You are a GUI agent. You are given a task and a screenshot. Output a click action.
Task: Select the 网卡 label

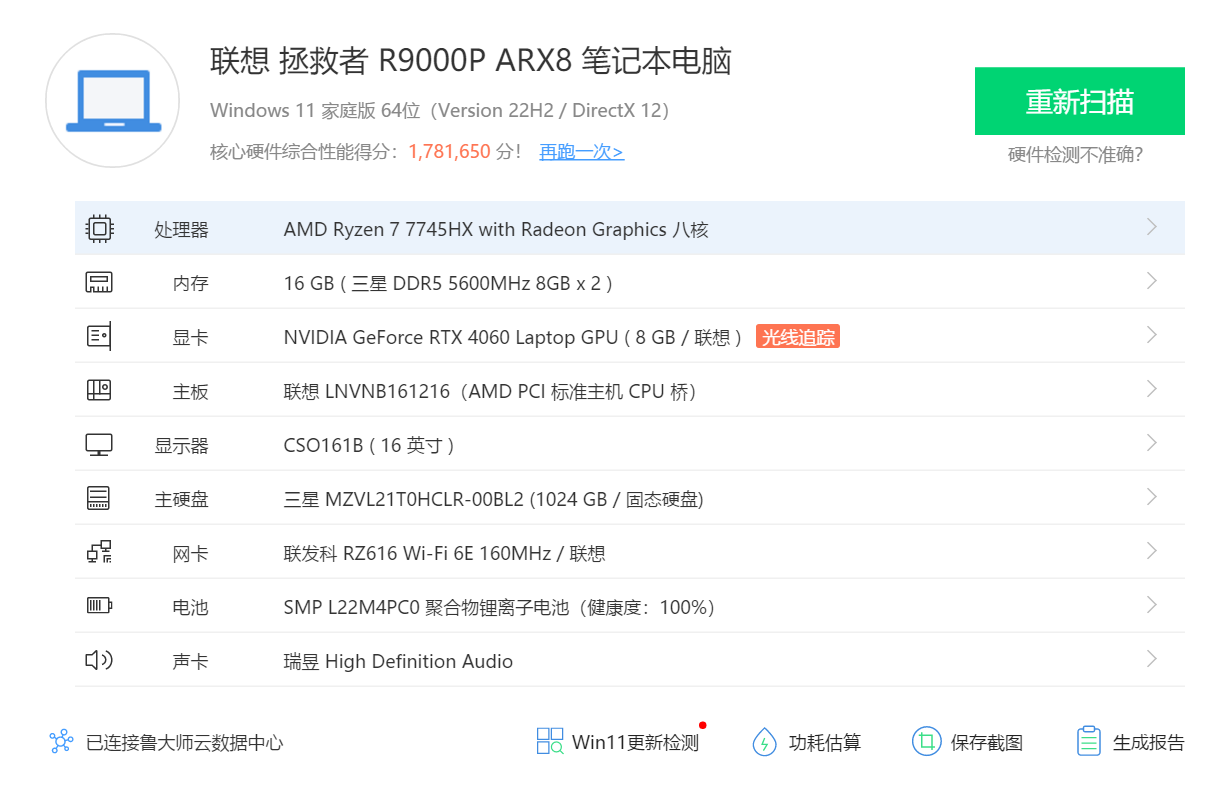pyautogui.click(x=190, y=554)
